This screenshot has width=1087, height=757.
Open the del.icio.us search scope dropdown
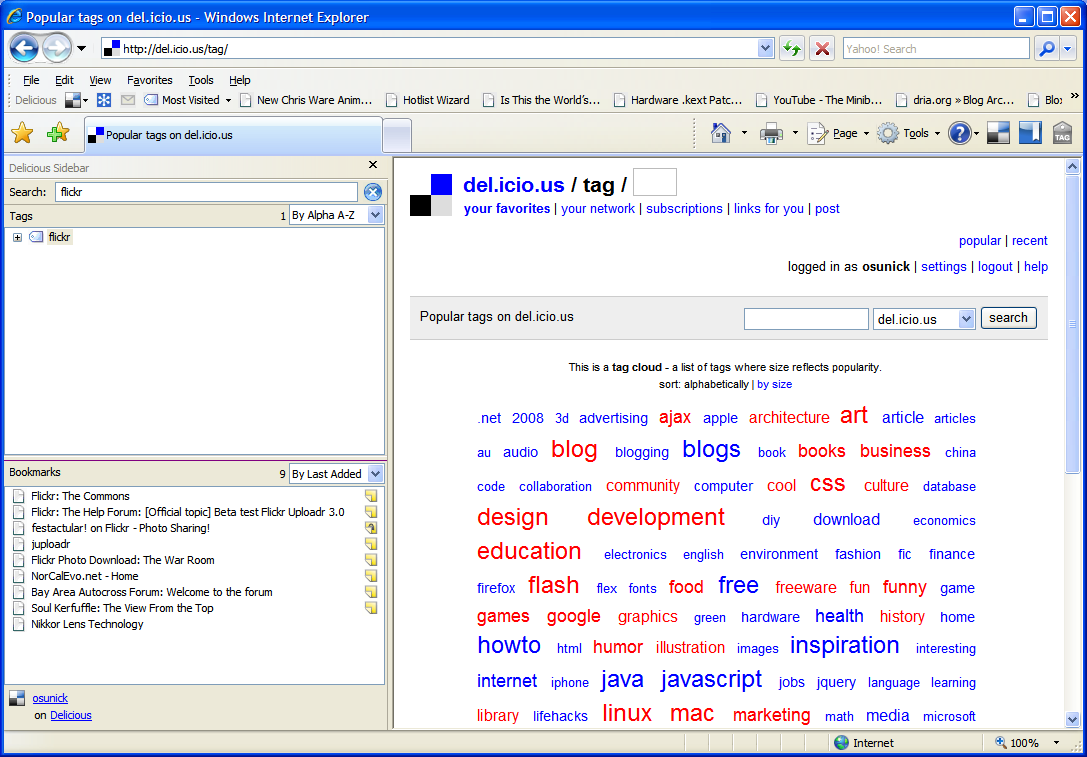pos(966,319)
